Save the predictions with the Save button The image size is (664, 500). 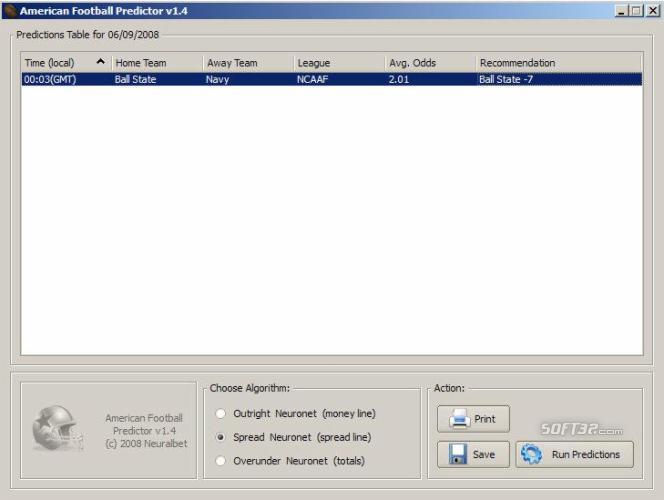point(473,454)
